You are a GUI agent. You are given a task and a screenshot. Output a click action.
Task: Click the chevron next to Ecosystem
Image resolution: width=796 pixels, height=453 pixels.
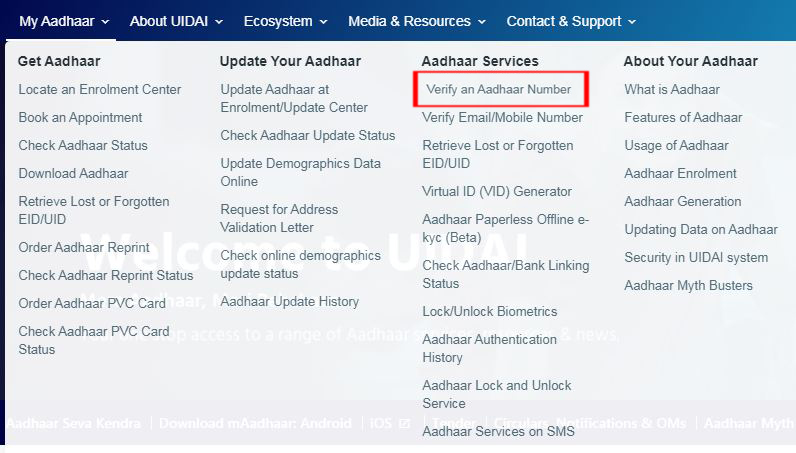[323, 22]
